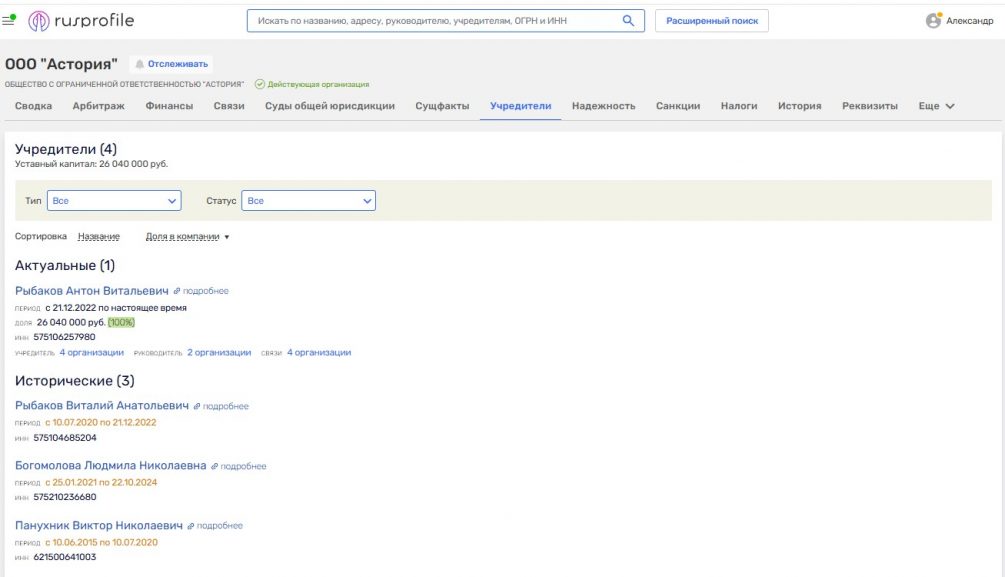
Task: Switch to the Арбитраж tab
Action: point(98,106)
